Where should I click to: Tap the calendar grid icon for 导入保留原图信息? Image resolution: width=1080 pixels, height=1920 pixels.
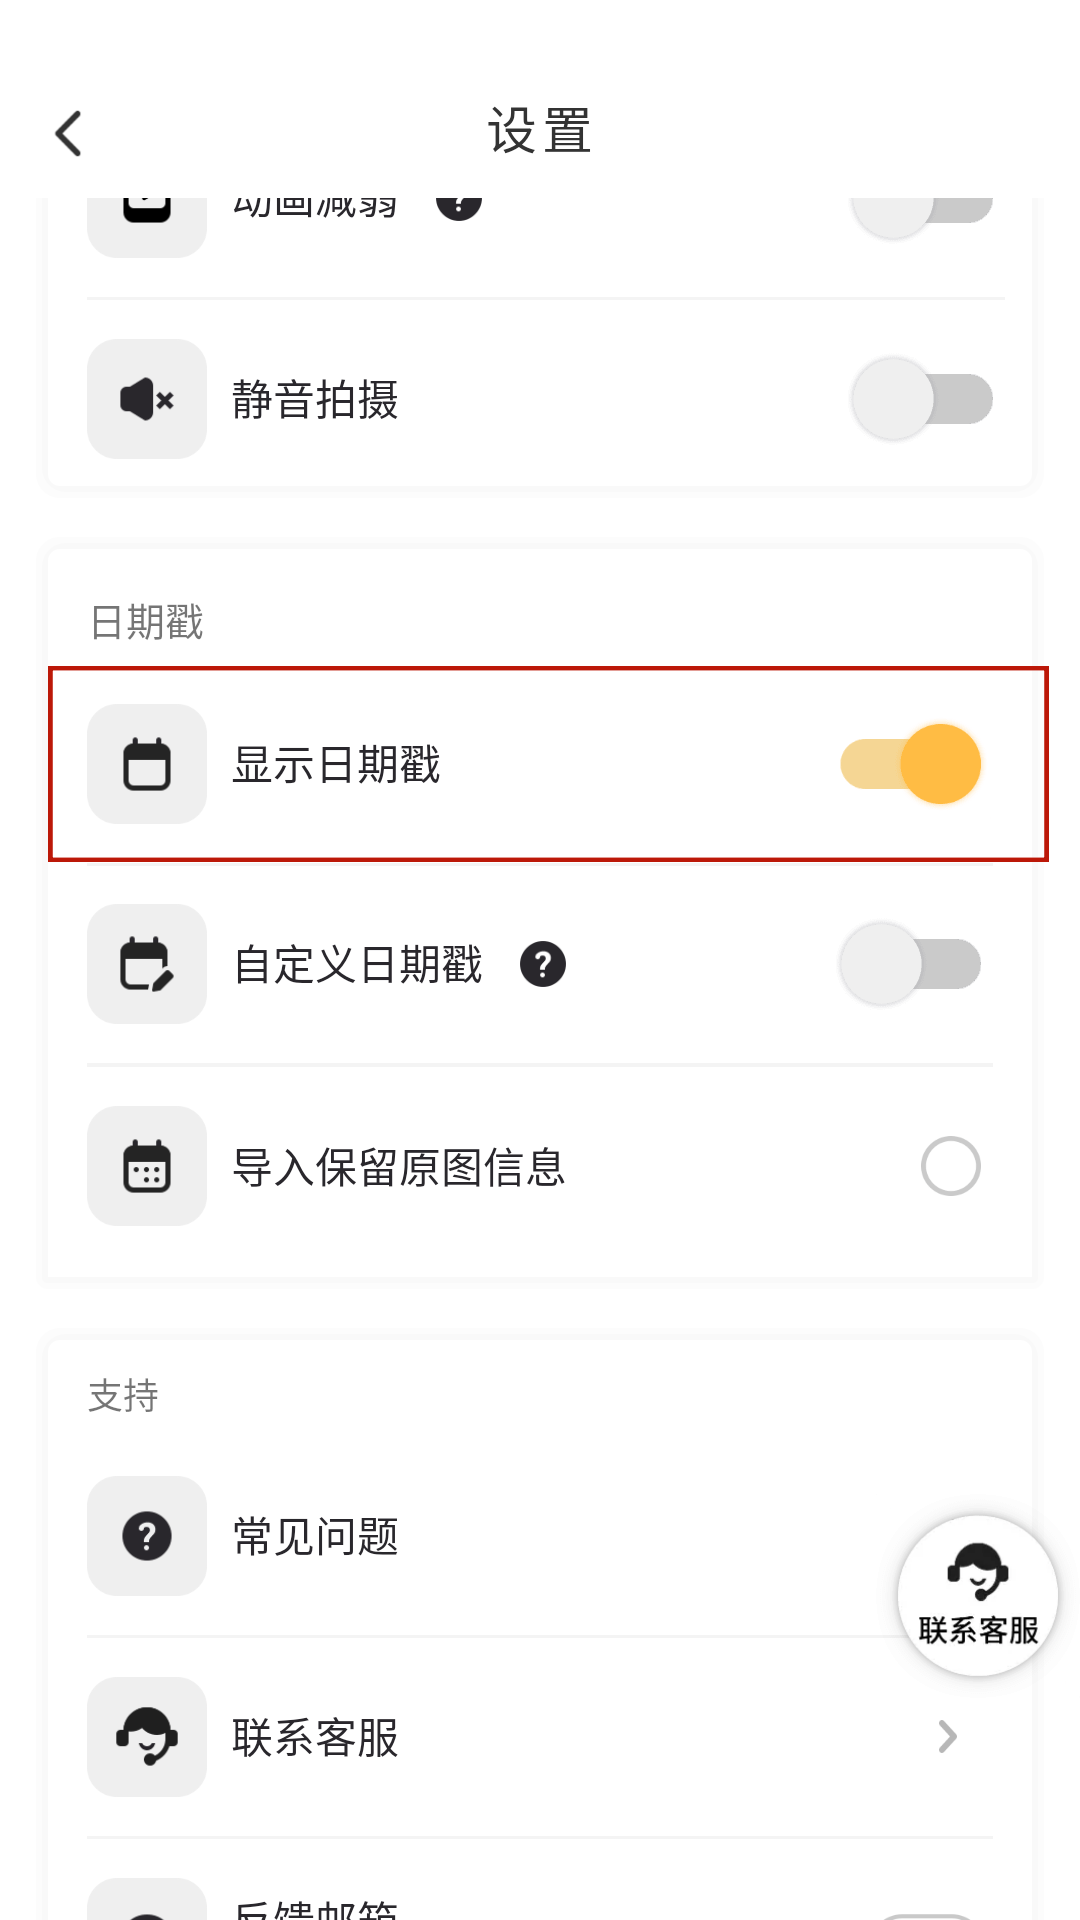click(147, 1166)
